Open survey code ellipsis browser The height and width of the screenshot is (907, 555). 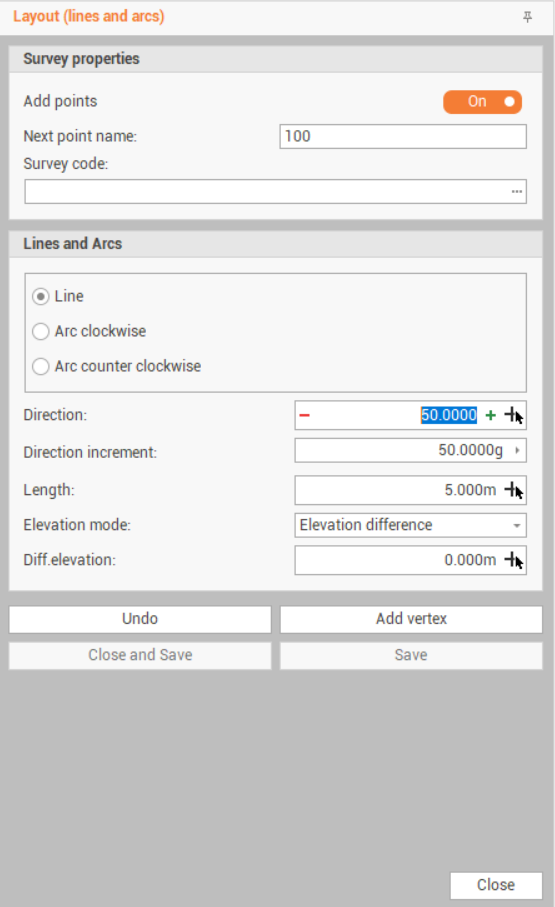[x=517, y=191]
